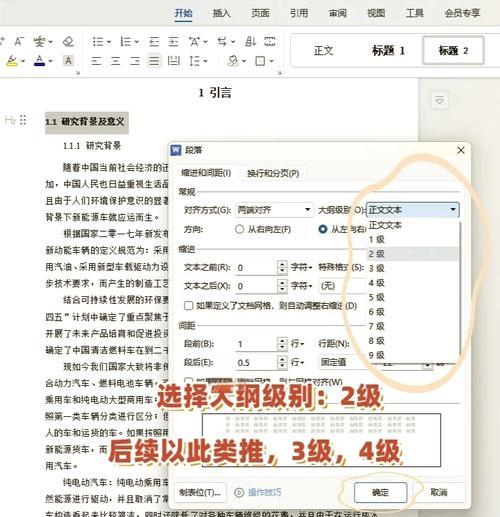
Task: Choose 2 级 from outline level list
Action: click(412, 254)
